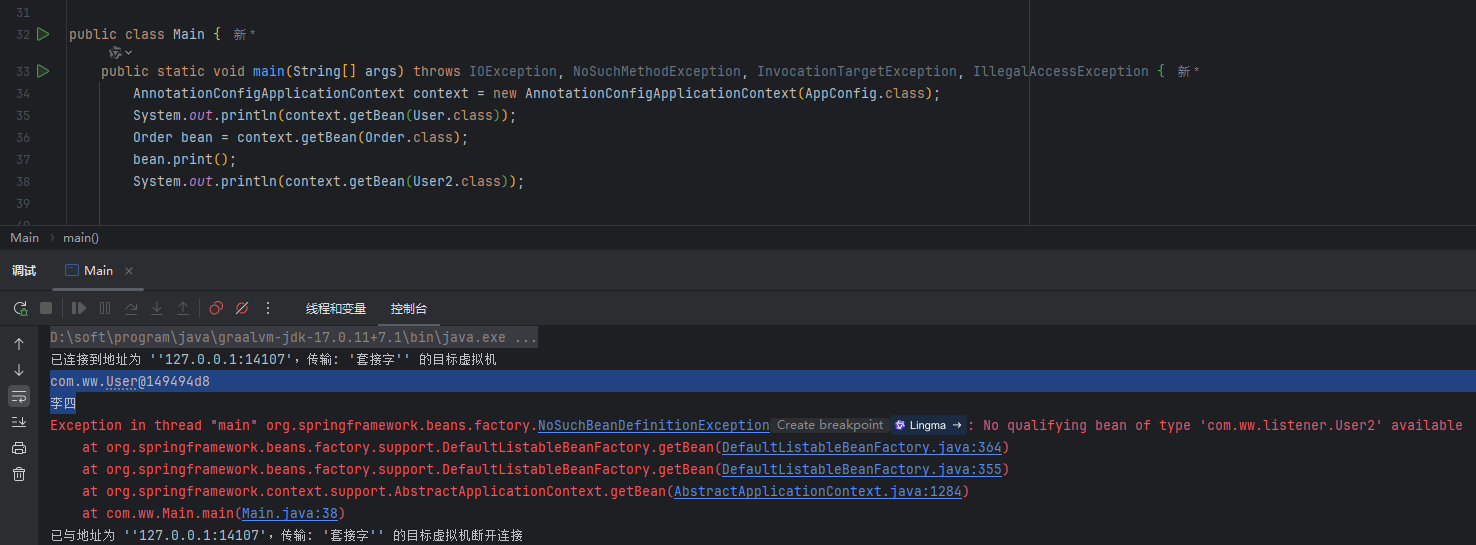Click IOException in the throws clause
The image size is (1476, 545).
513,71
